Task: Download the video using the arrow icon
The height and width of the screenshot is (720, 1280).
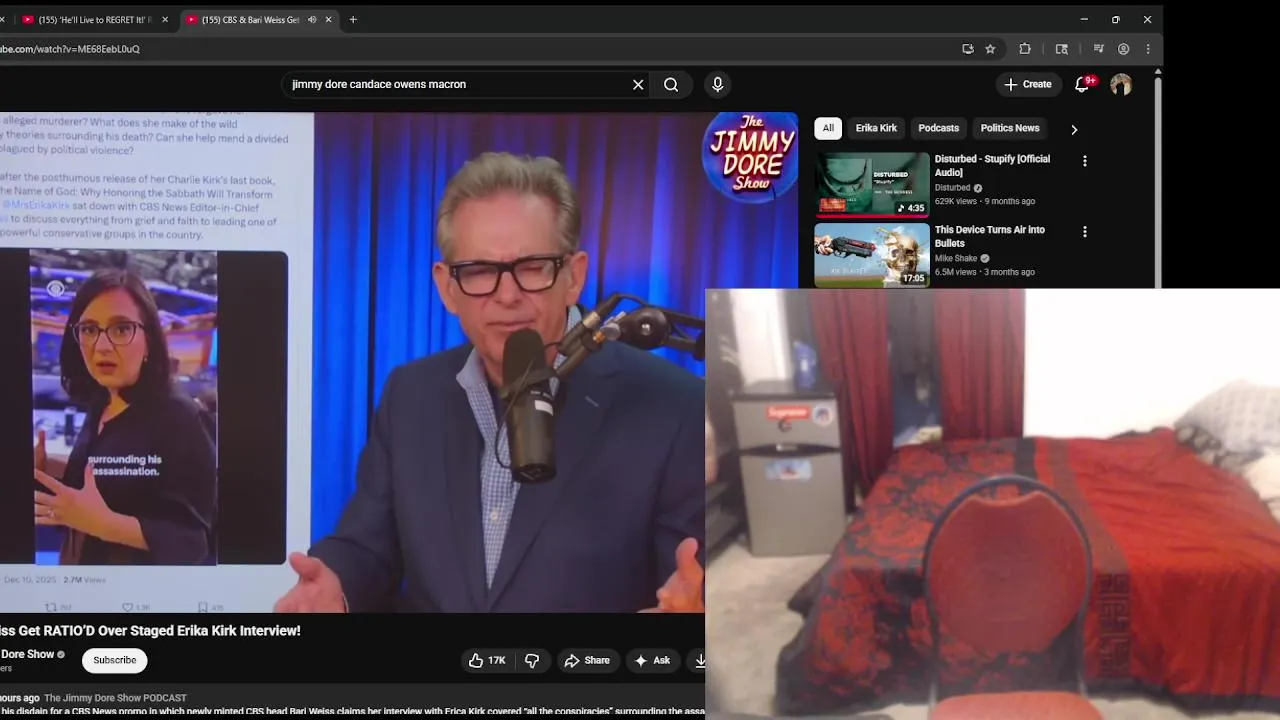Action: (699, 660)
